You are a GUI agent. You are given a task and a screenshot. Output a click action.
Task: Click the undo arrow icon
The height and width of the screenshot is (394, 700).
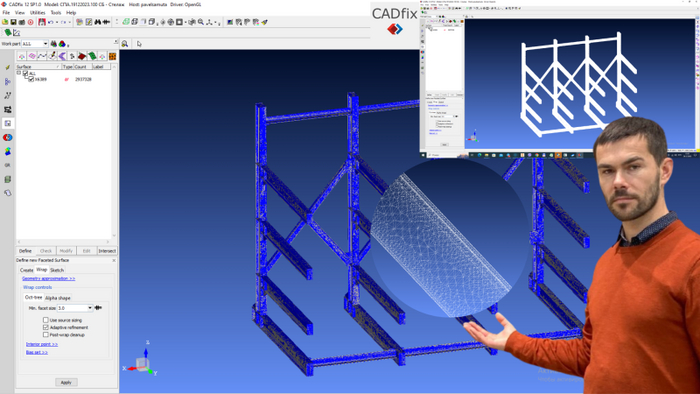(50, 22)
